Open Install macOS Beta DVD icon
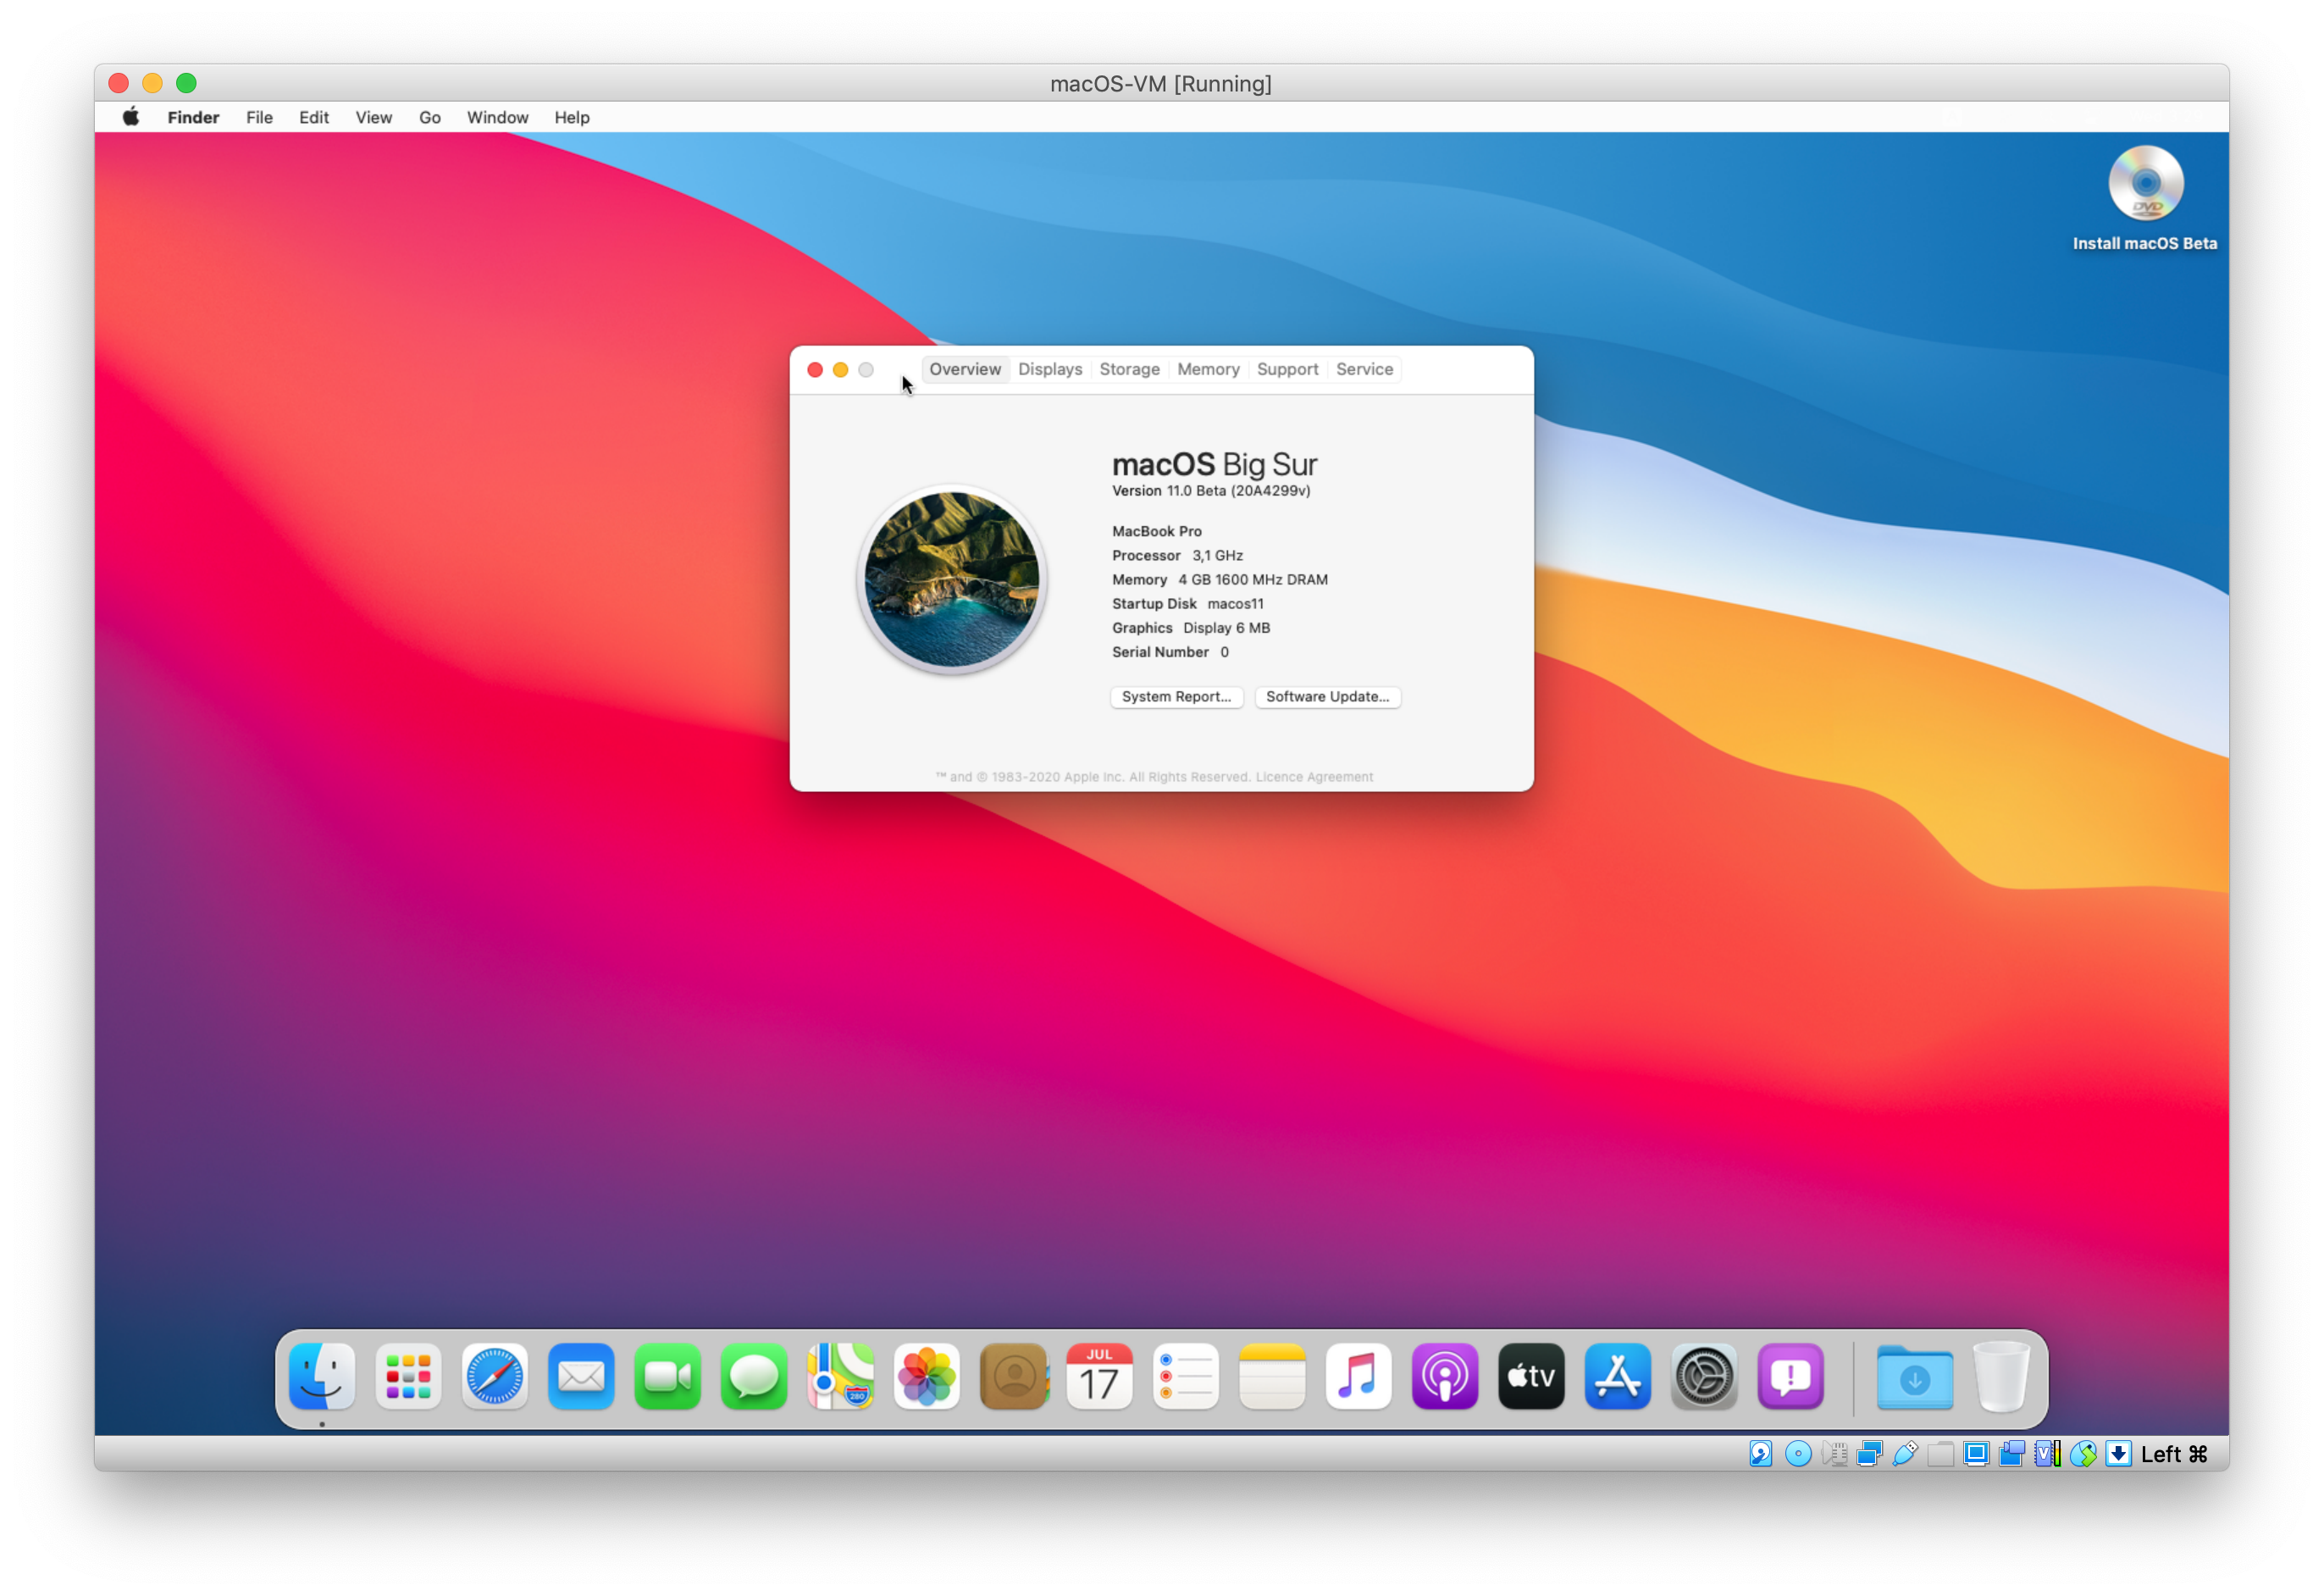This screenshot has height=1596, width=2324. point(2145,185)
